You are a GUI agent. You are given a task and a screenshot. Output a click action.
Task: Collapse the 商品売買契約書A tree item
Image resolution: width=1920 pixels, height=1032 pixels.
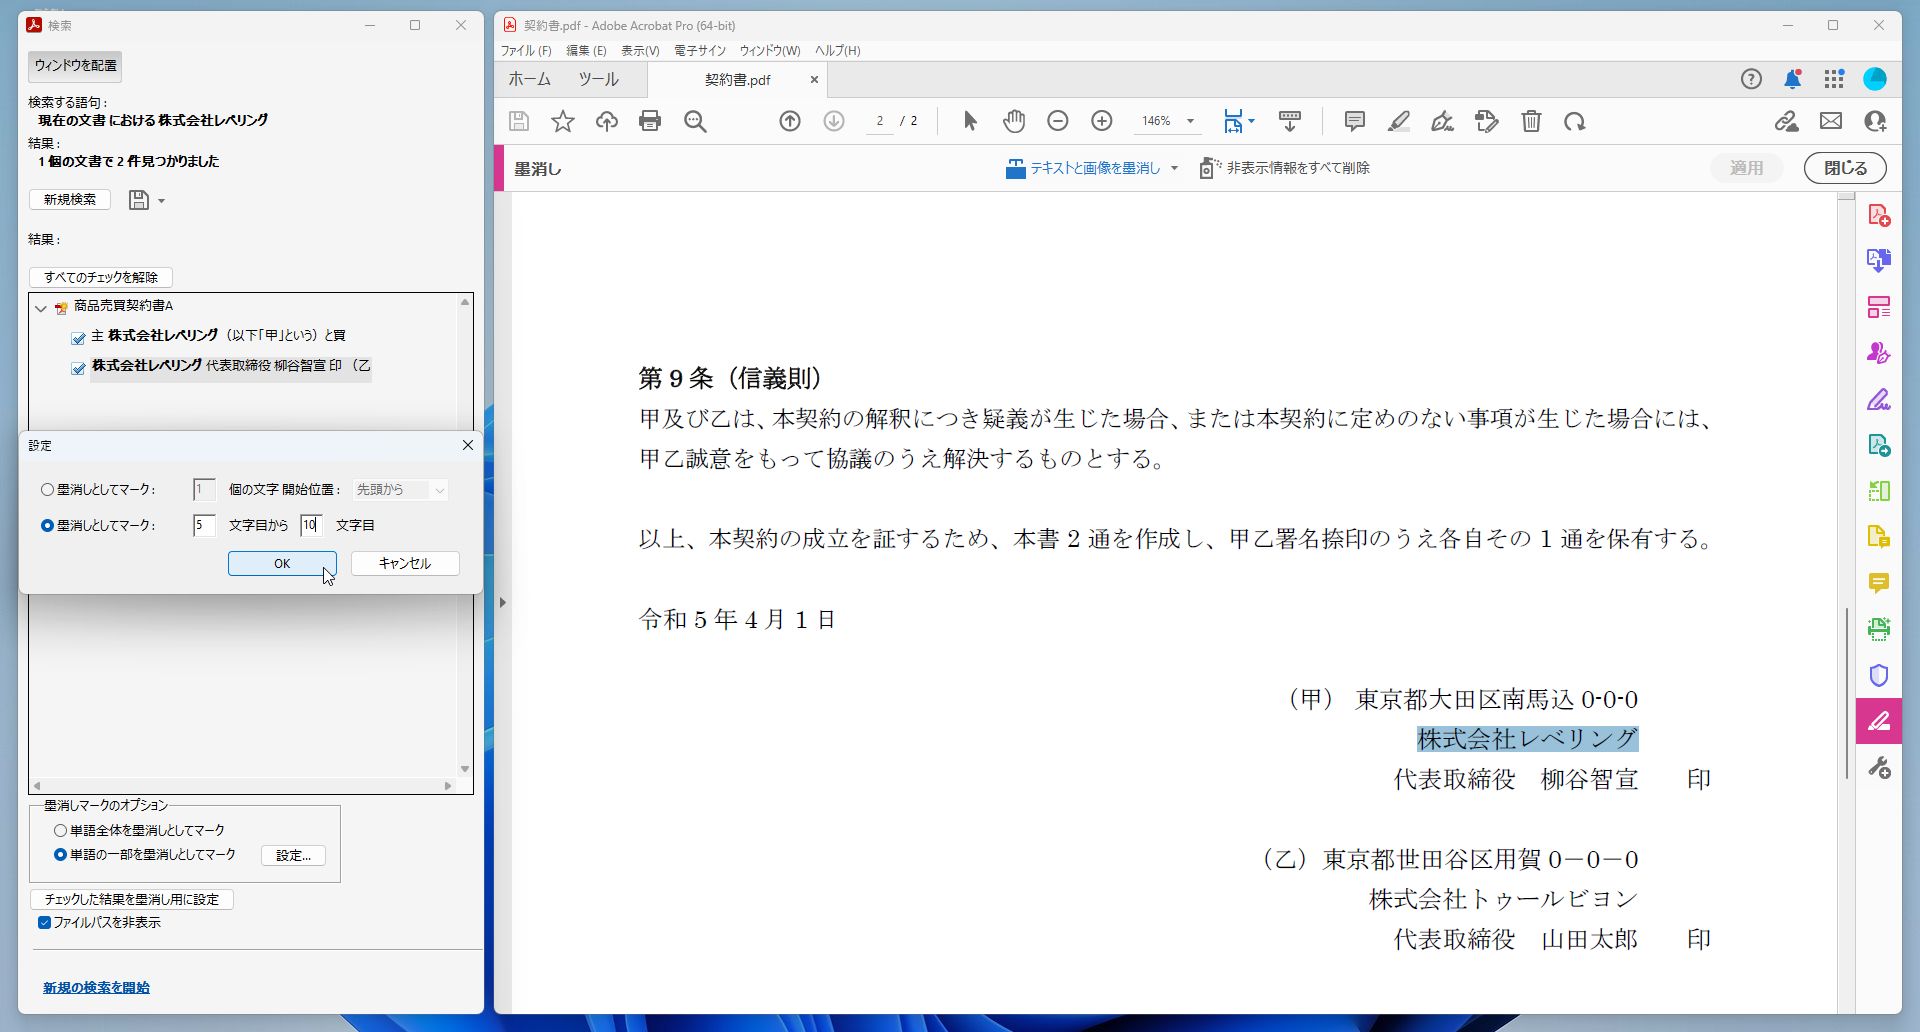tap(40, 308)
